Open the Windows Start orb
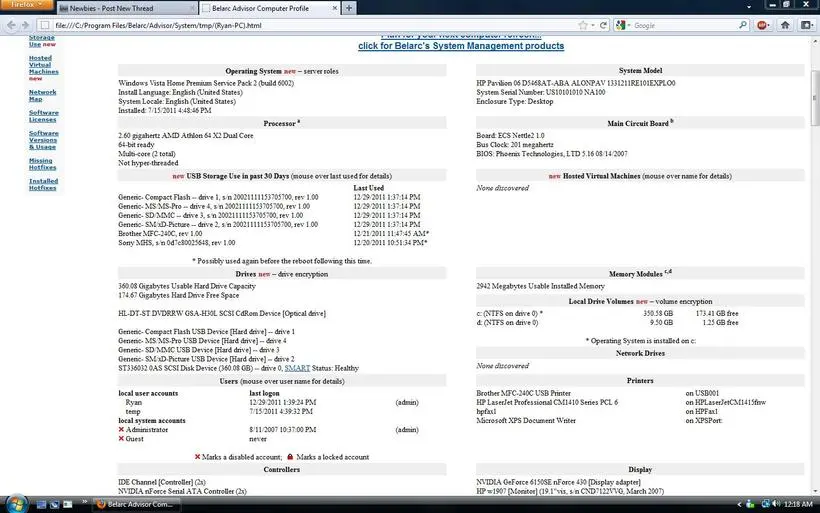820x513 pixels. 16,504
